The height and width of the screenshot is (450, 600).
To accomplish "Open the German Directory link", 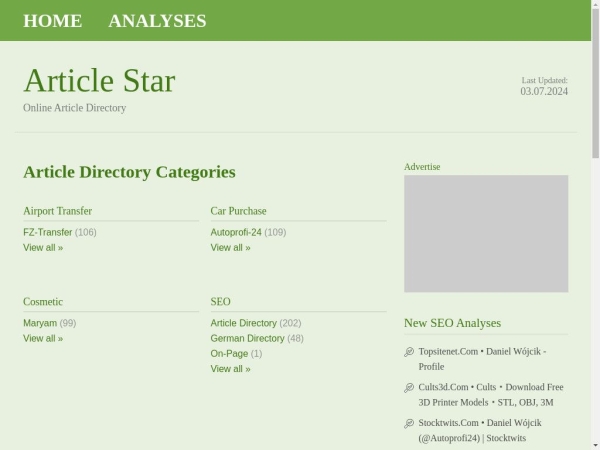I will (x=247, y=338).
